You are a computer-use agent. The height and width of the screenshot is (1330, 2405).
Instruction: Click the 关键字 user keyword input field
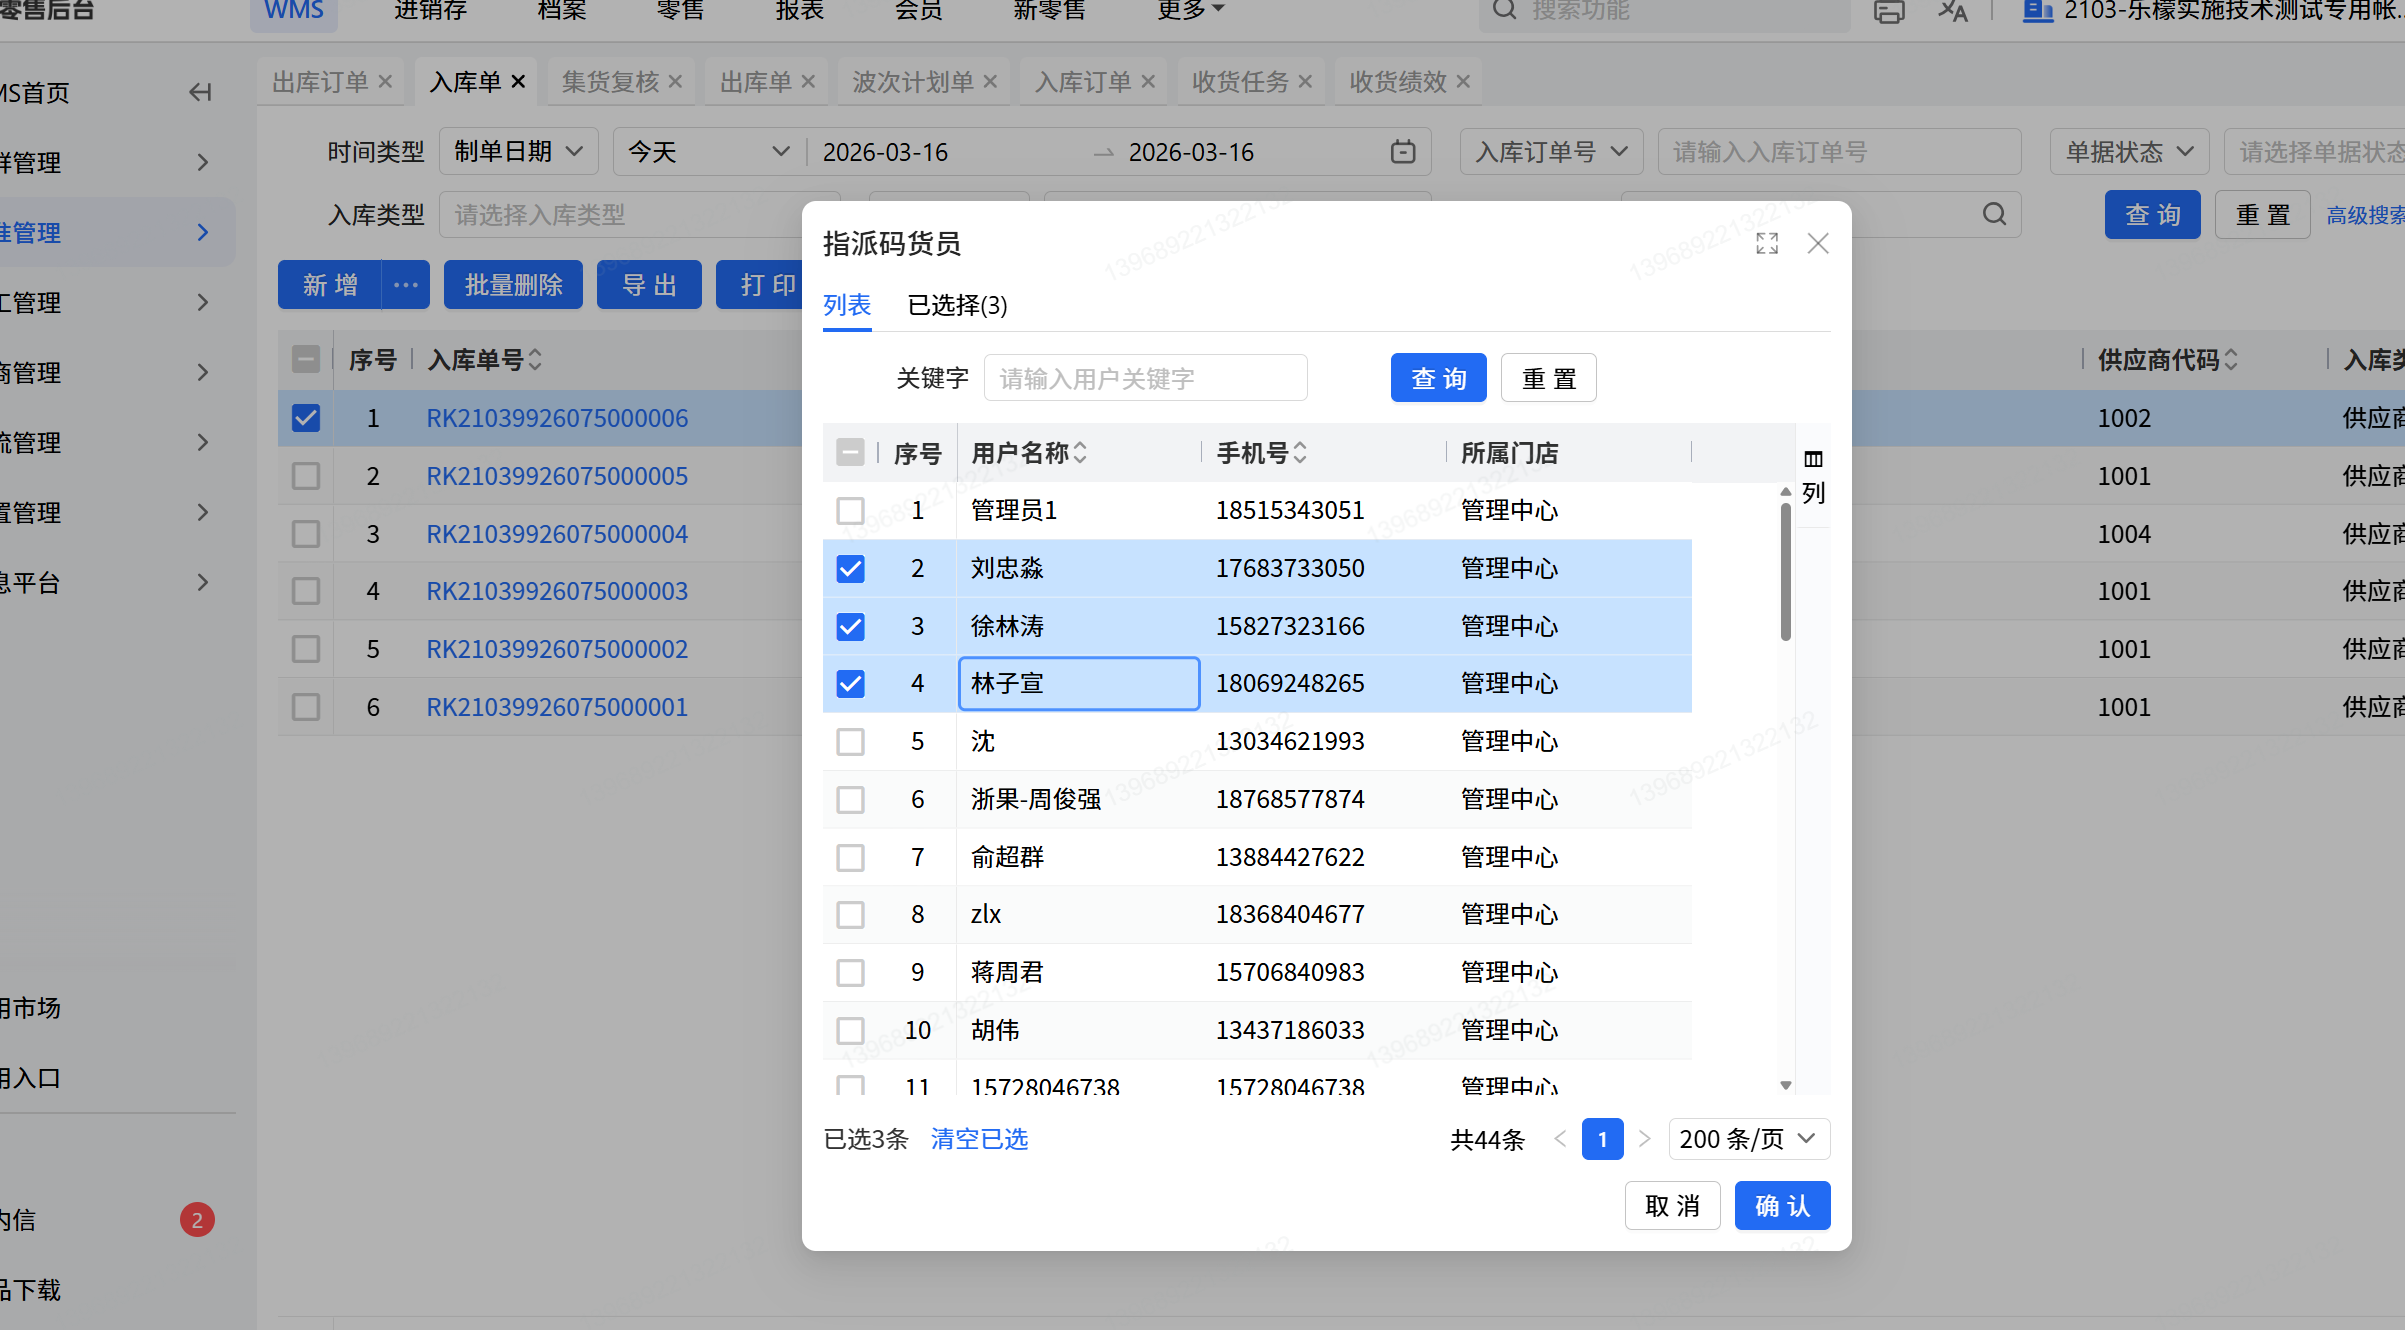pyautogui.click(x=1145, y=378)
